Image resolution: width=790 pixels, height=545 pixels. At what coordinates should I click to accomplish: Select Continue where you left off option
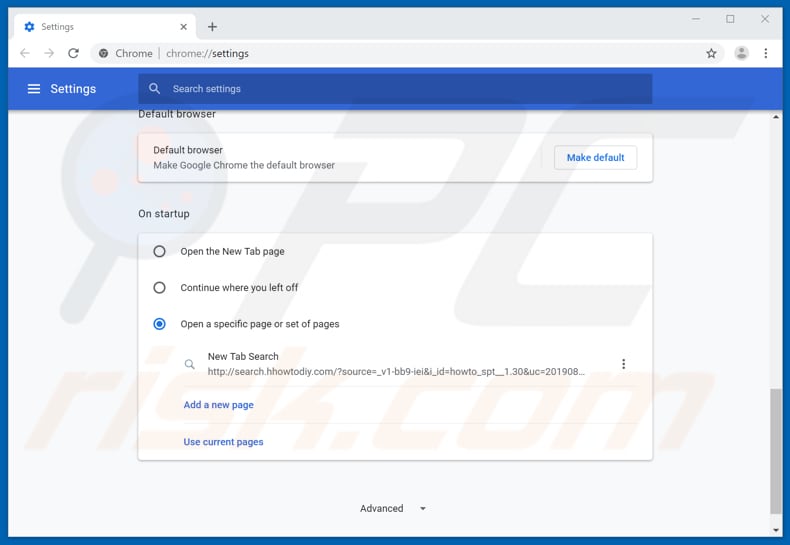[159, 288]
